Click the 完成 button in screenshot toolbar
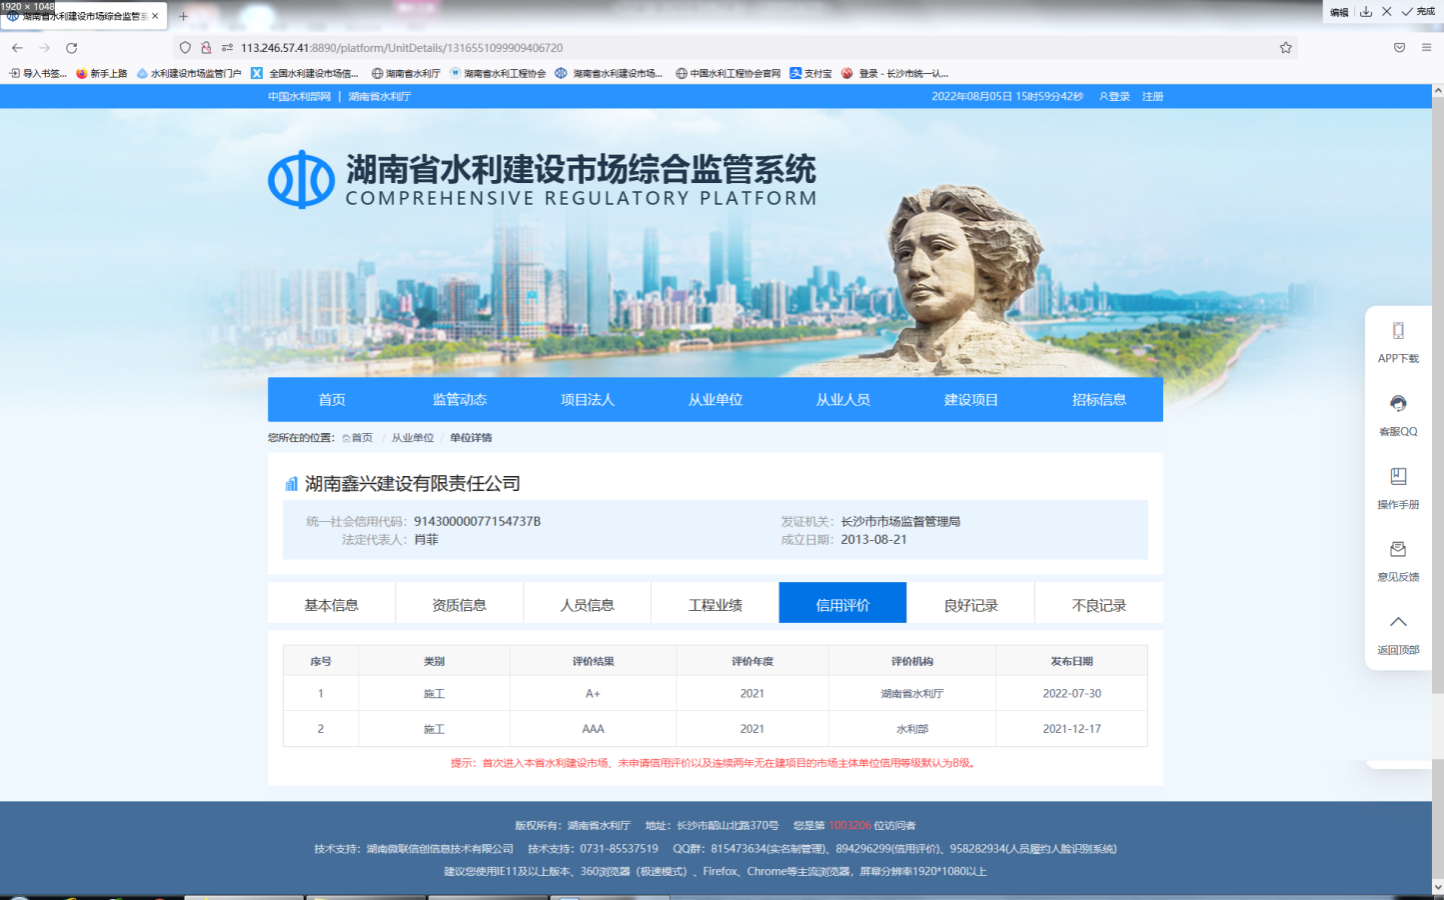Image resolution: width=1444 pixels, height=900 pixels. (1418, 12)
